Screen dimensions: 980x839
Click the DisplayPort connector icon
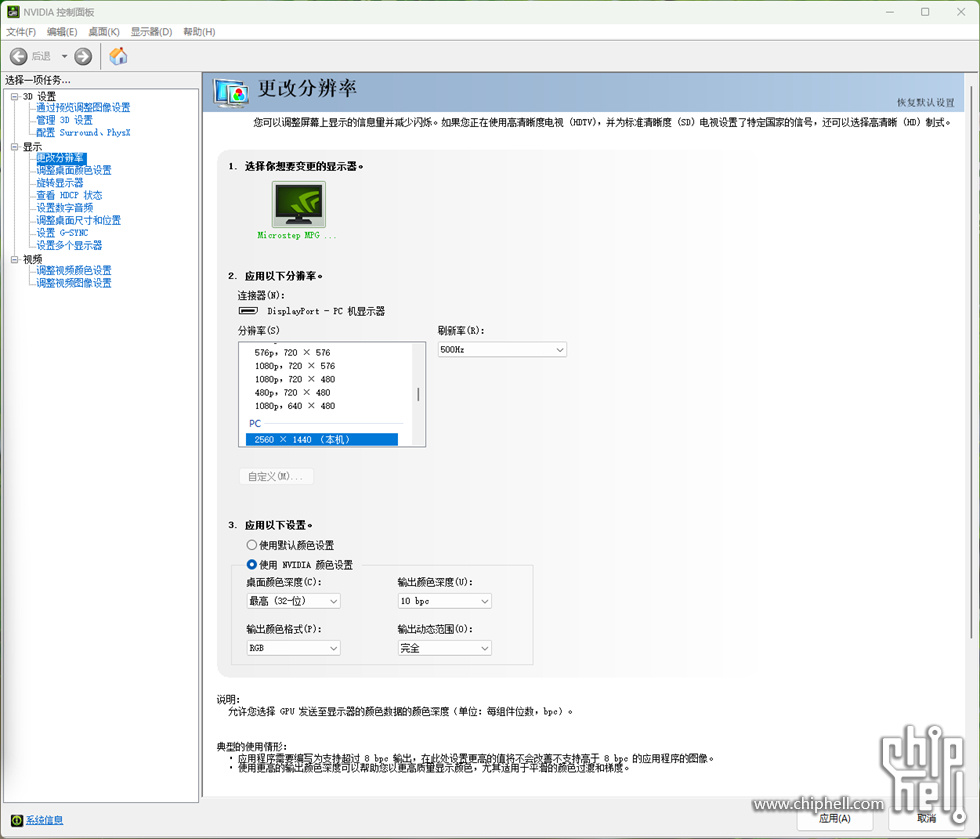(x=246, y=311)
